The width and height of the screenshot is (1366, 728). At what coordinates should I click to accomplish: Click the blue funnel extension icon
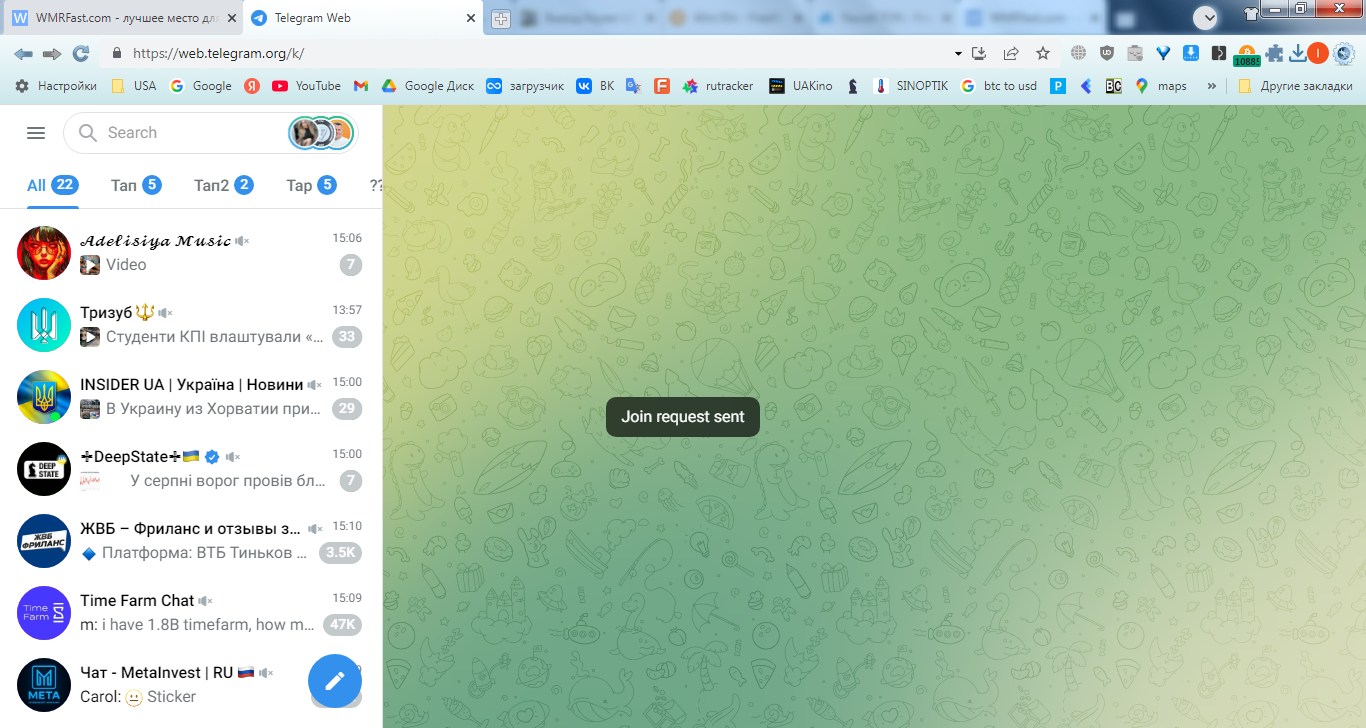click(x=1163, y=53)
